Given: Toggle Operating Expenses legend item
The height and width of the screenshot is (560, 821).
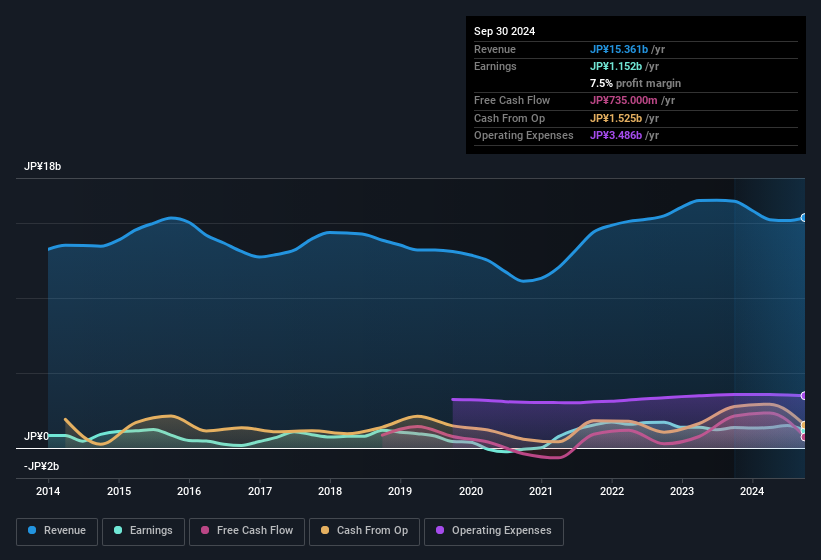Looking at the screenshot, I should click(494, 531).
